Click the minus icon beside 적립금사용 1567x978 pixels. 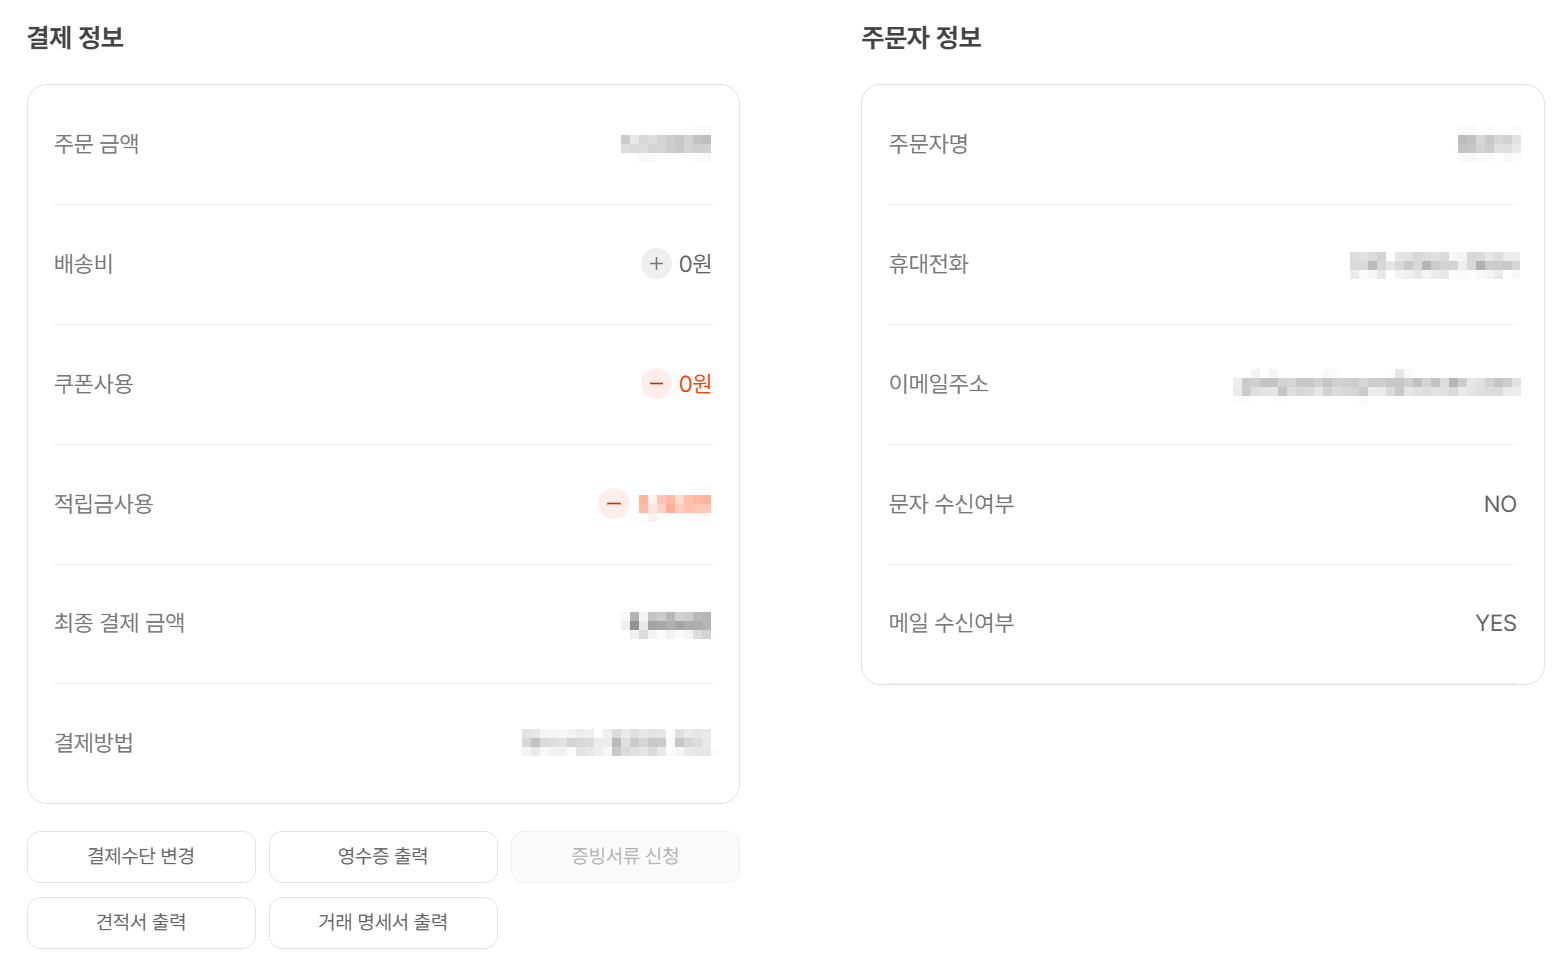tap(613, 504)
